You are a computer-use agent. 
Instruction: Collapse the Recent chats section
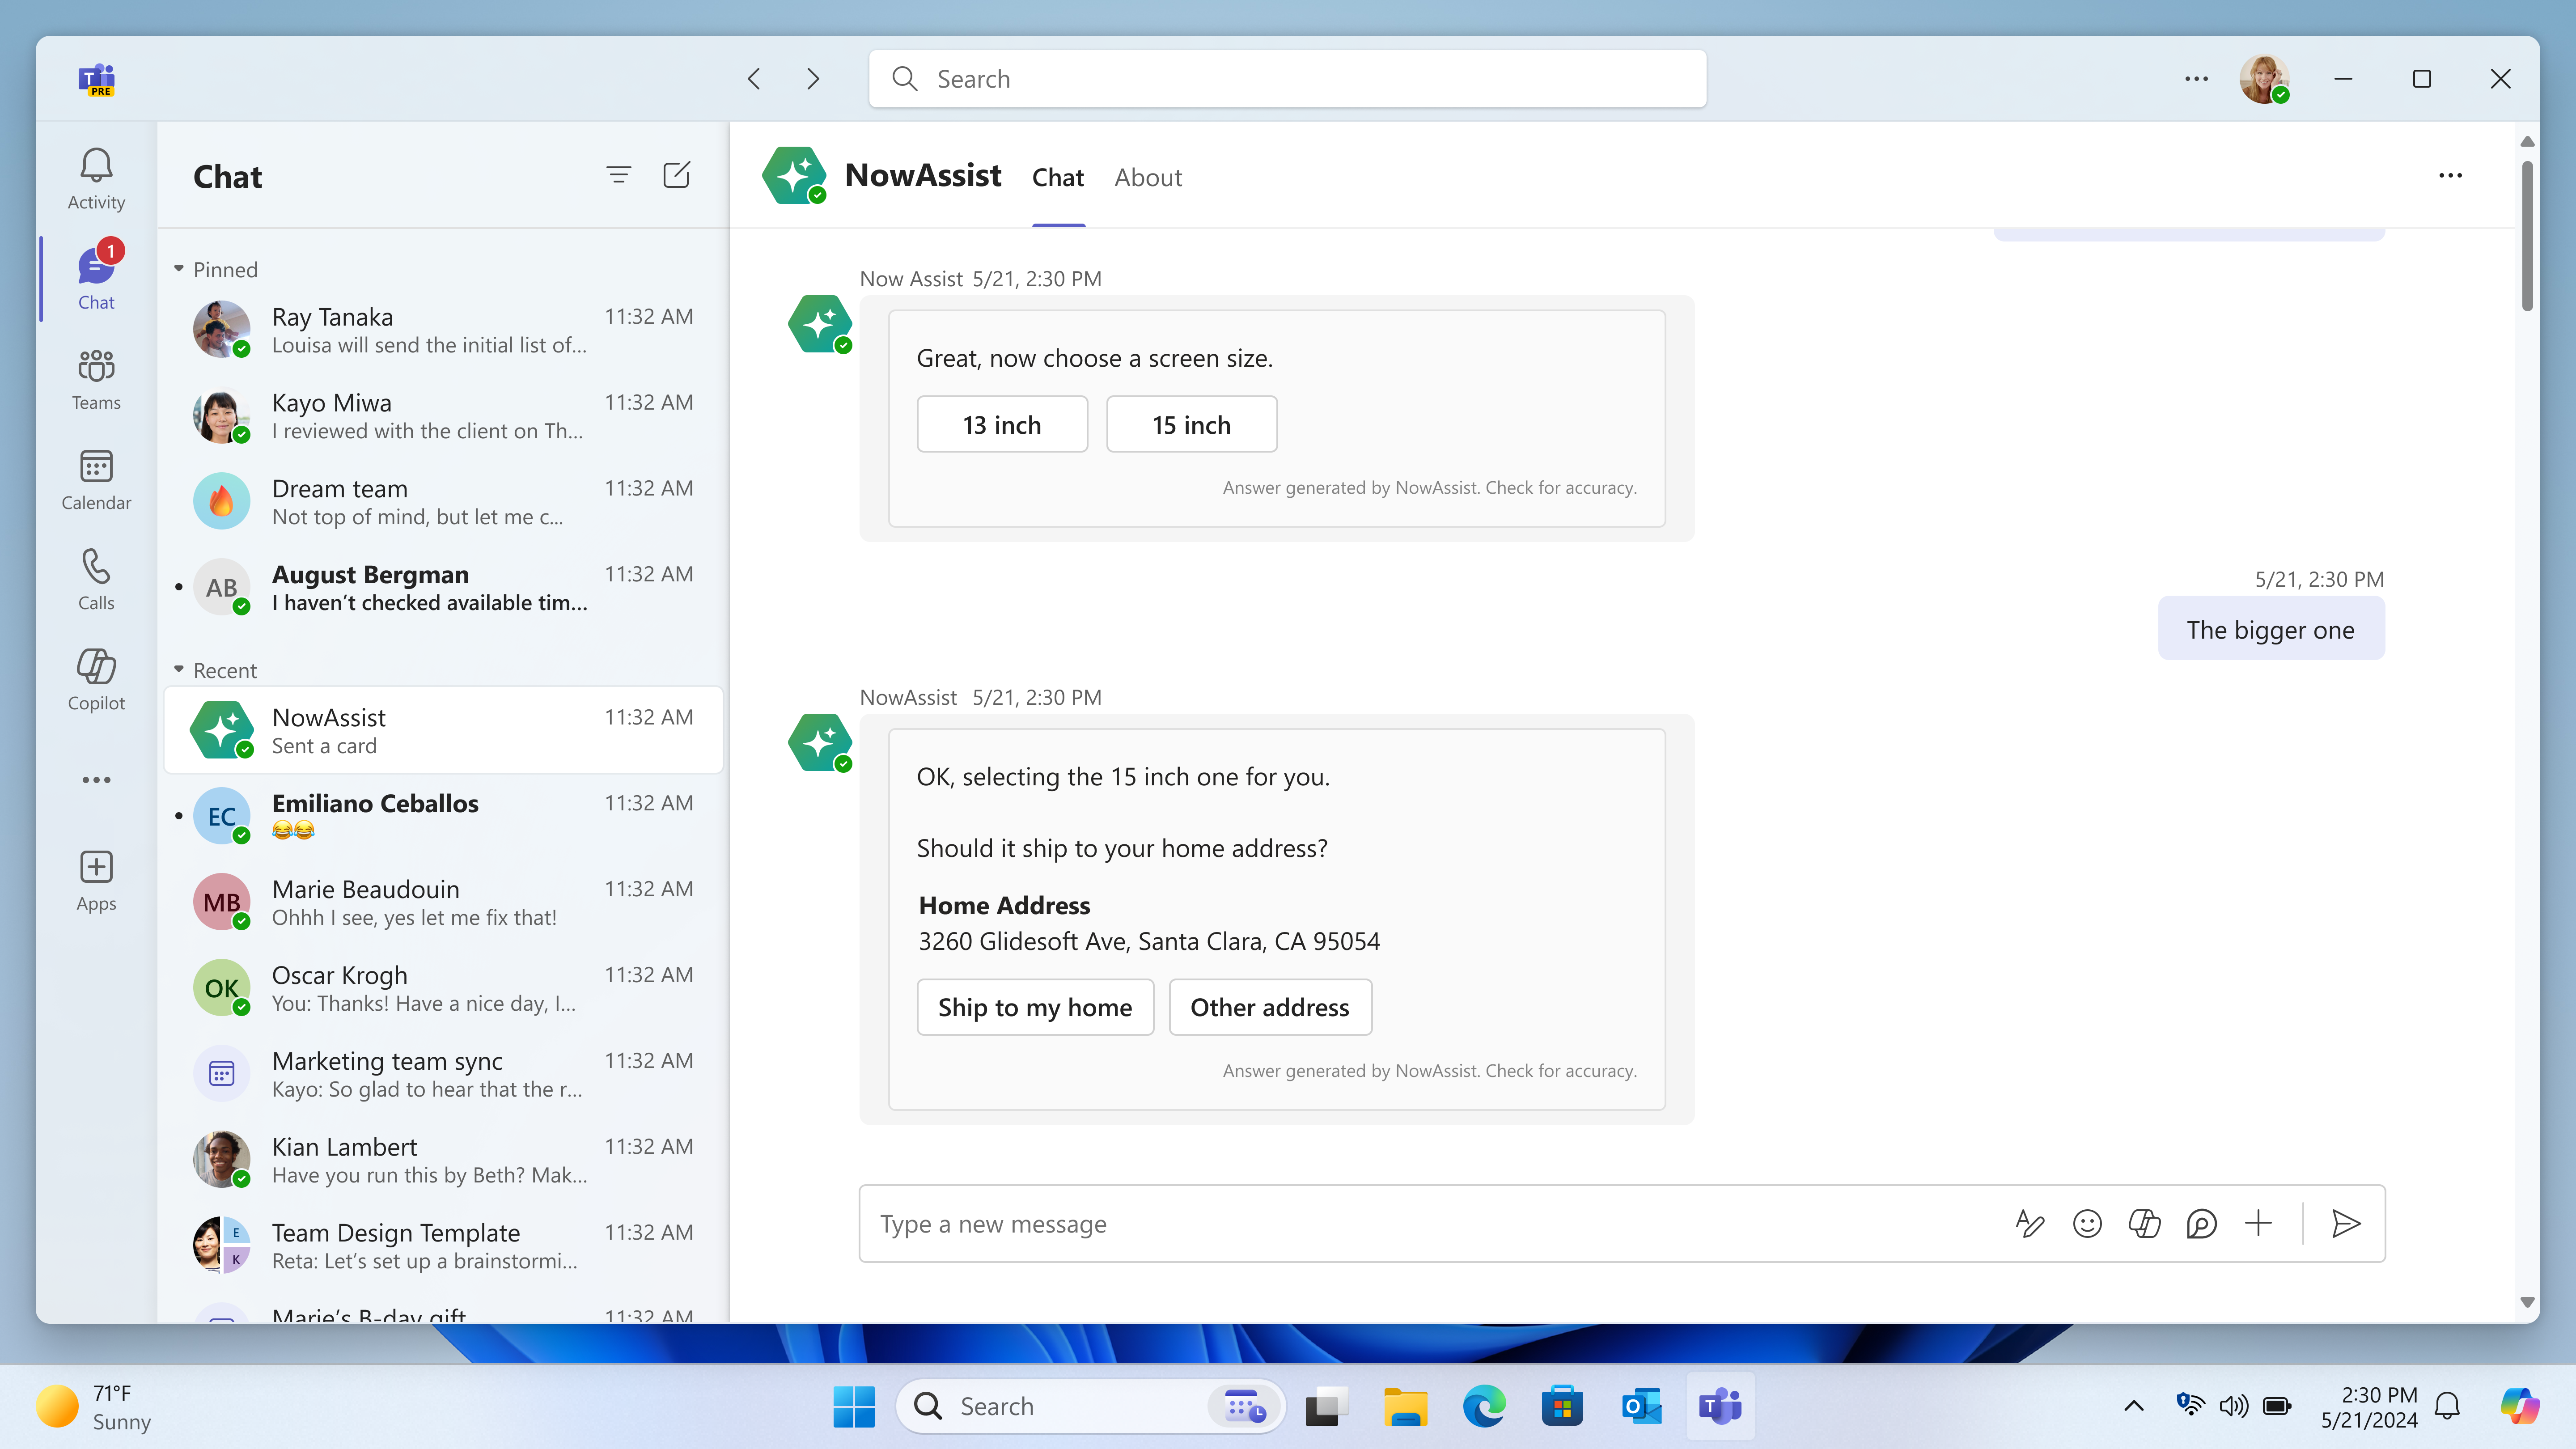pos(180,670)
